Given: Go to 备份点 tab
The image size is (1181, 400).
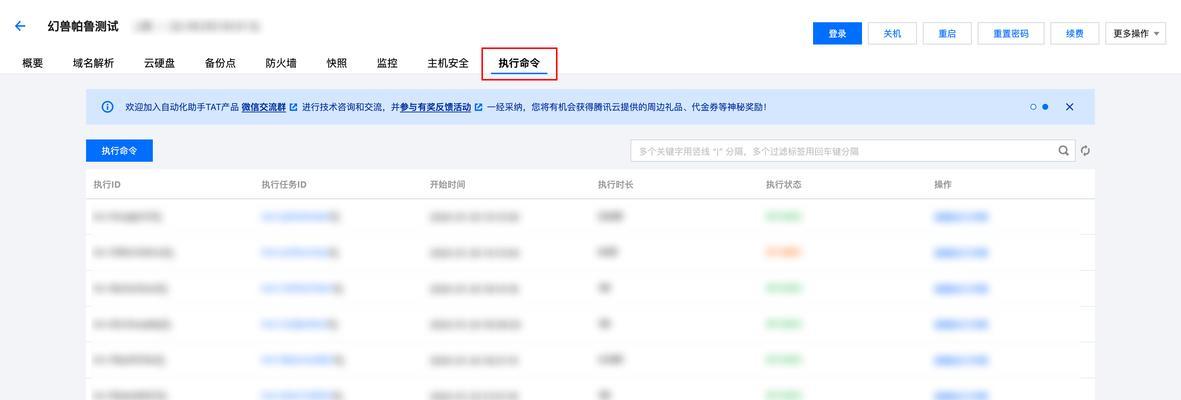Looking at the screenshot, I should click(220, 63).
